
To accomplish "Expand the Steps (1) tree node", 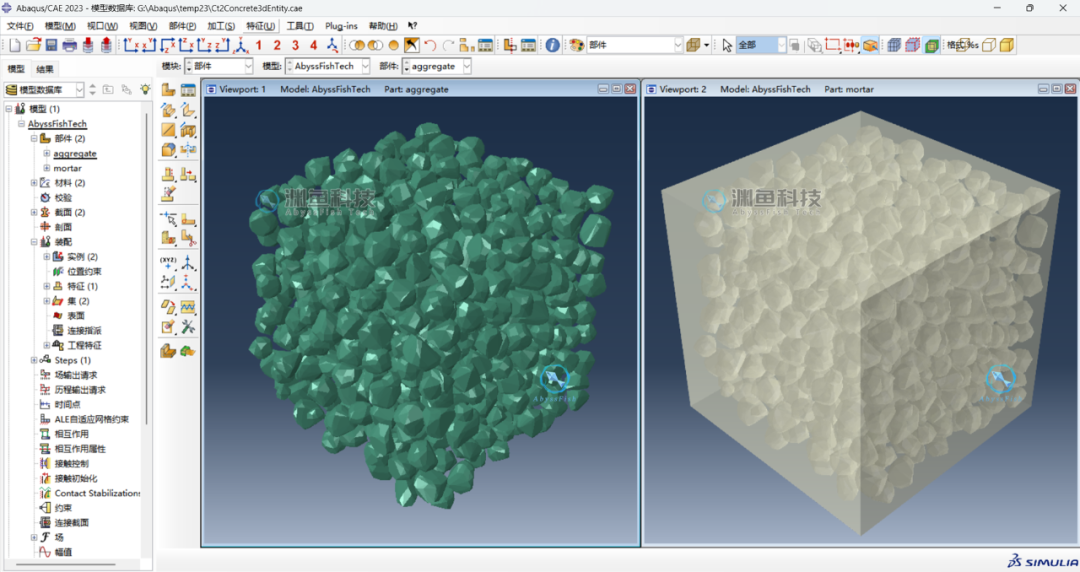I will pos(34,360).
